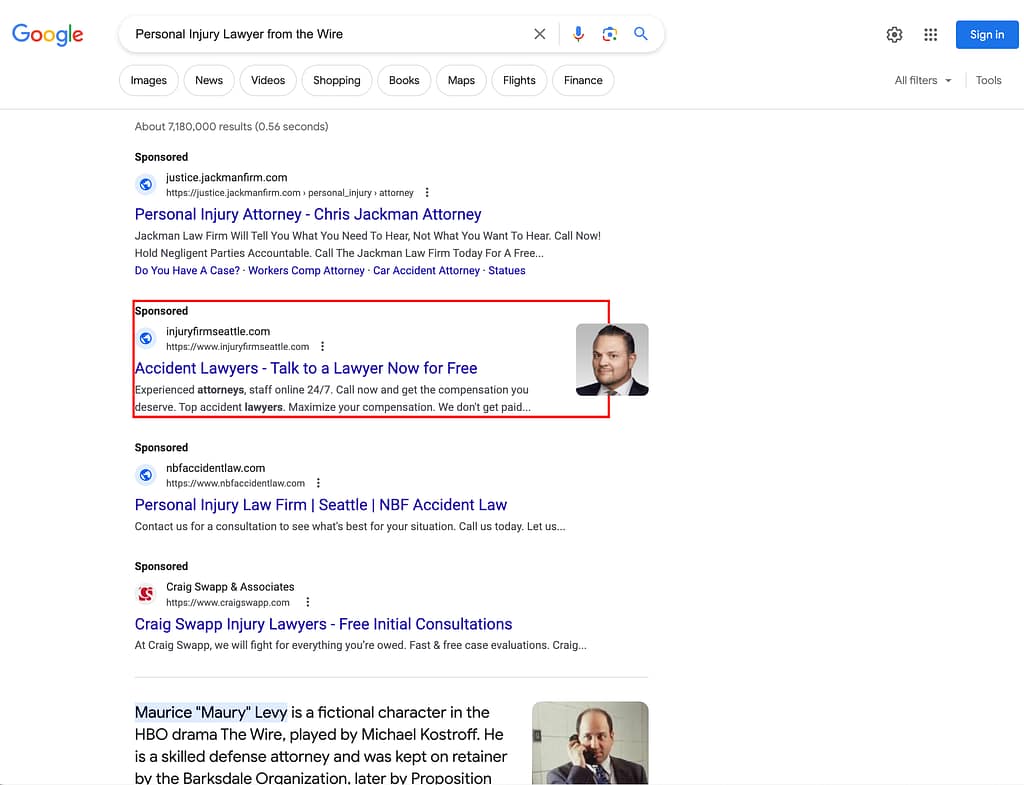The width and height of the screenshot is (1024, 785).
Task: Open Do You Have A Case? sitelink
Action: (187, 270)
